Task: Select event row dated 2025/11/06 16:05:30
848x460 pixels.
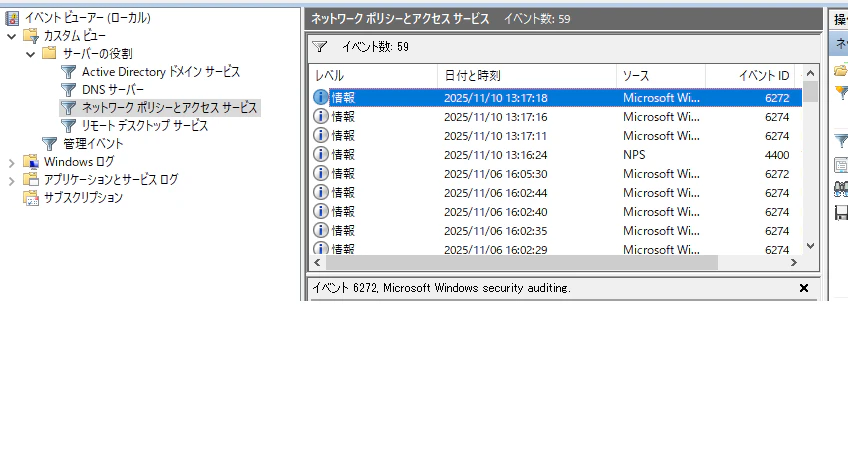Action: point(556,174)
